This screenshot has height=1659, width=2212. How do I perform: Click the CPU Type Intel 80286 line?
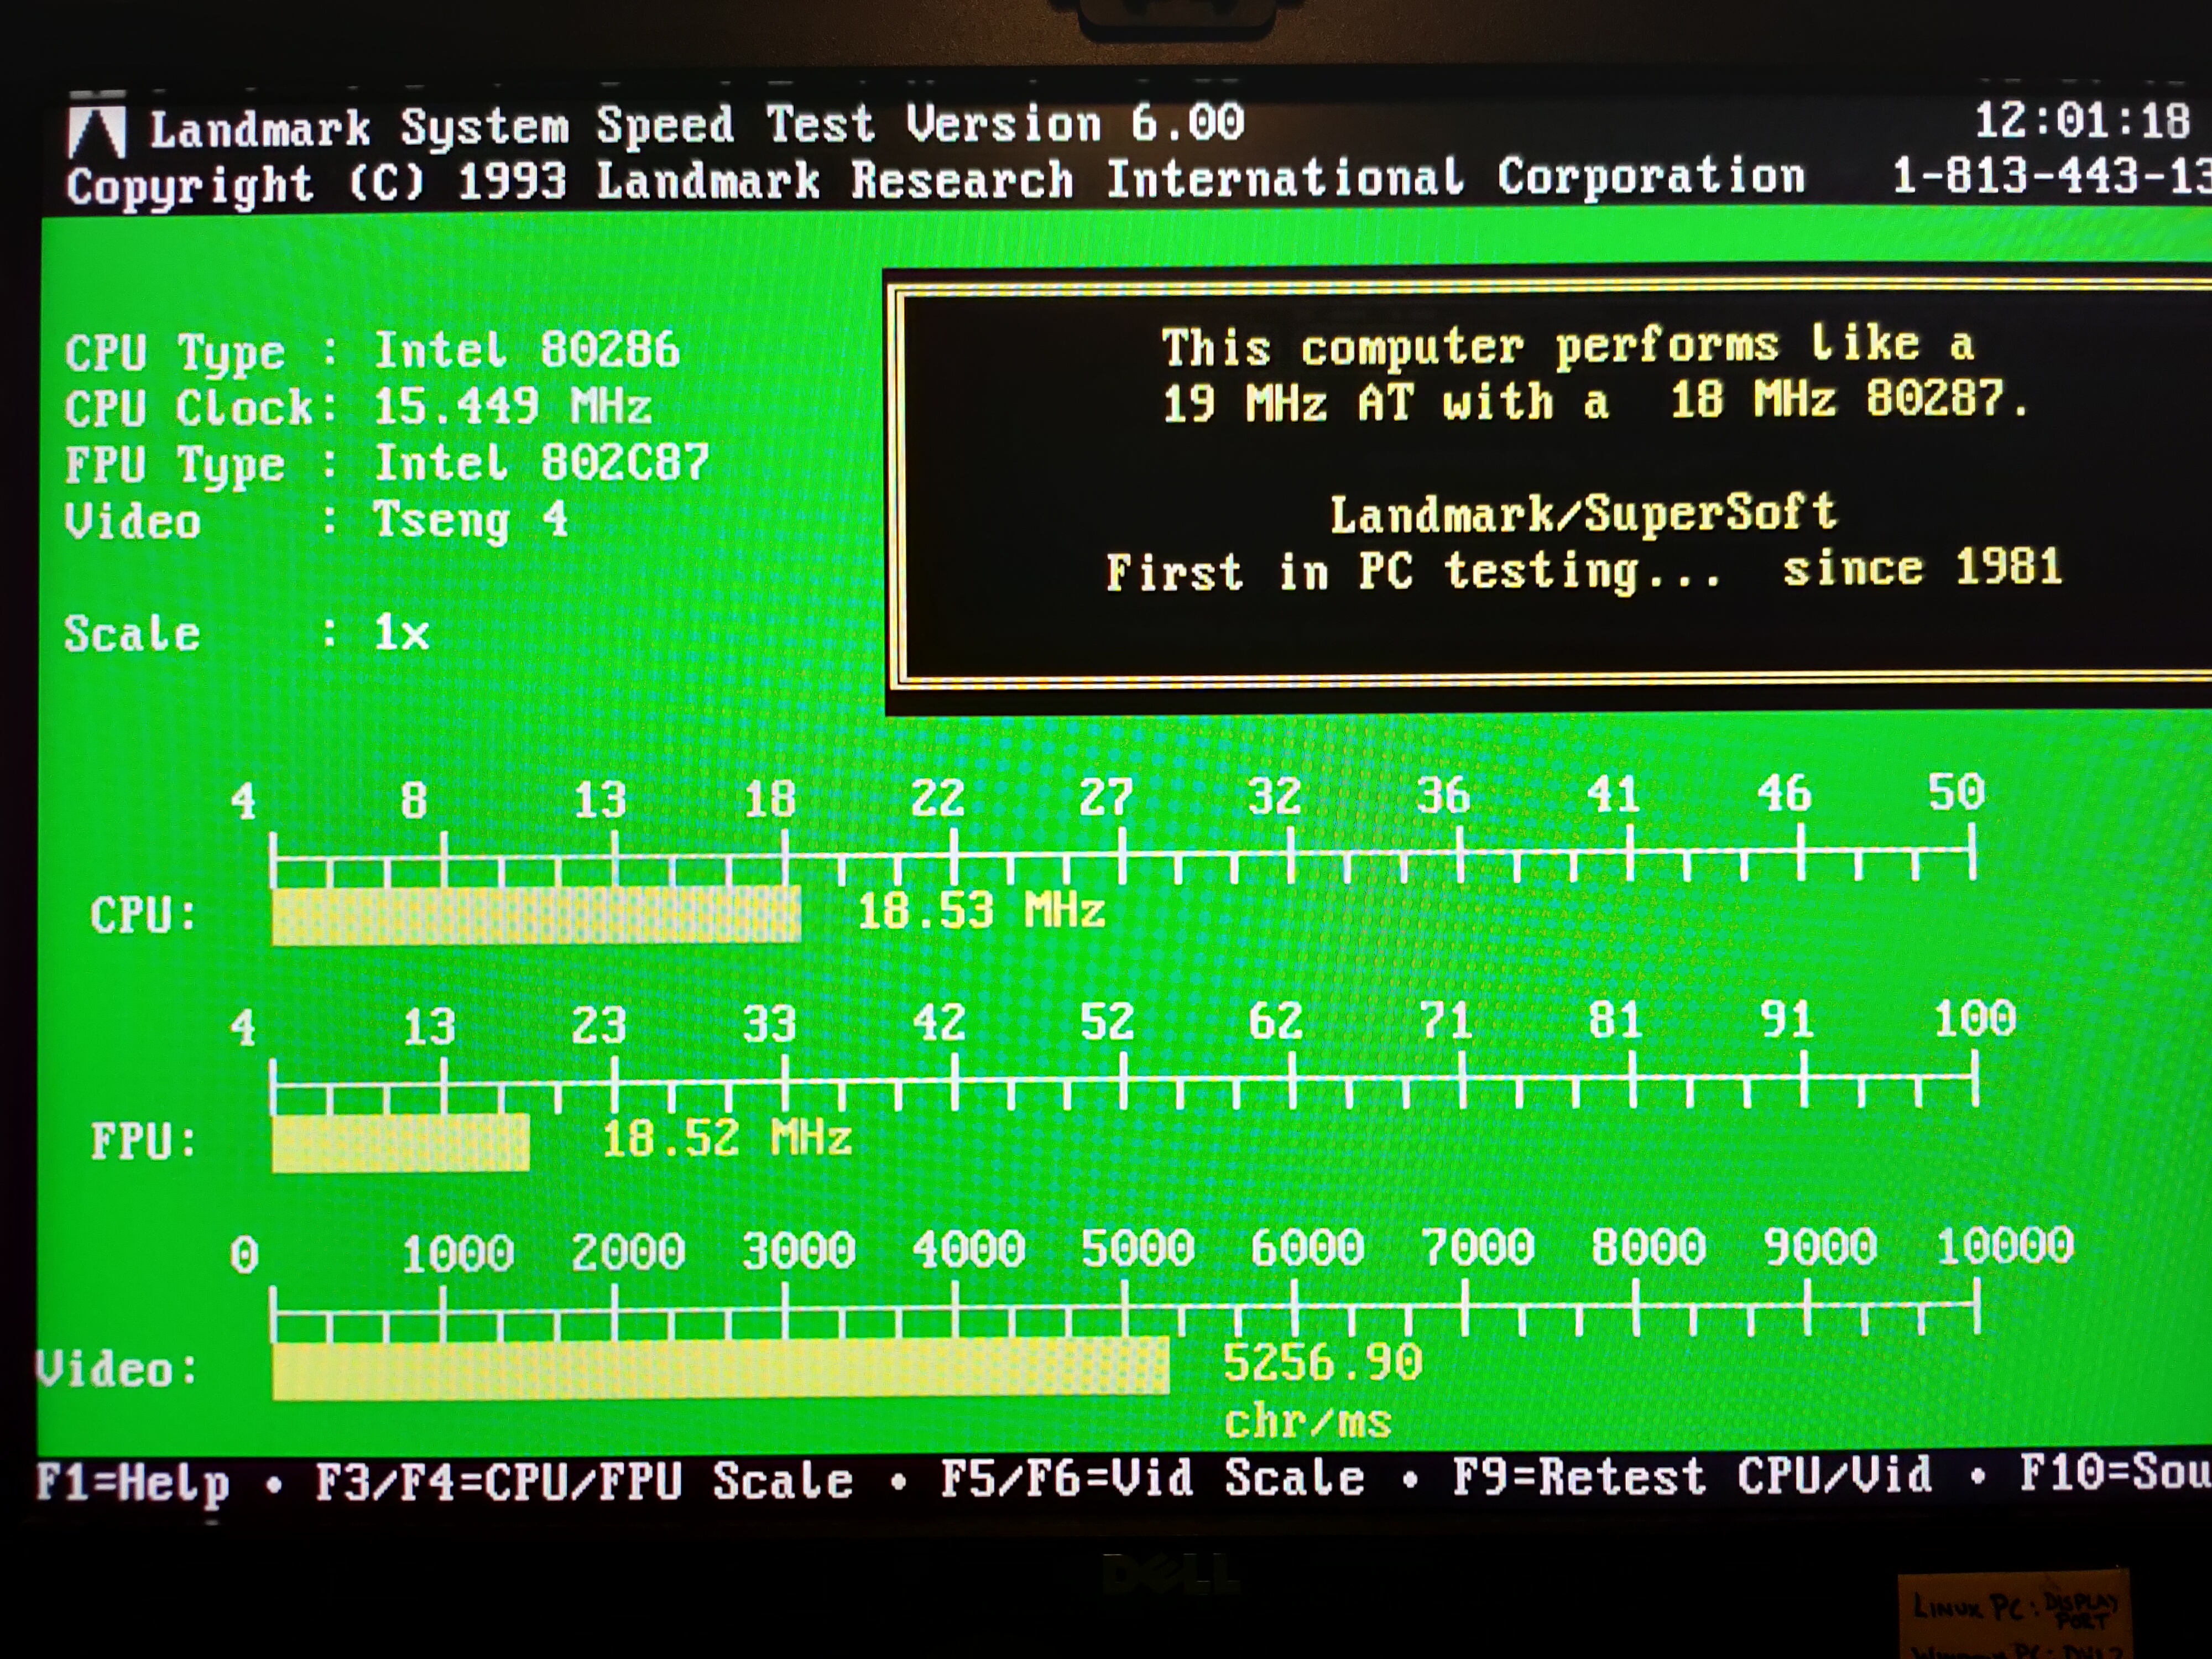pos(372,351)
